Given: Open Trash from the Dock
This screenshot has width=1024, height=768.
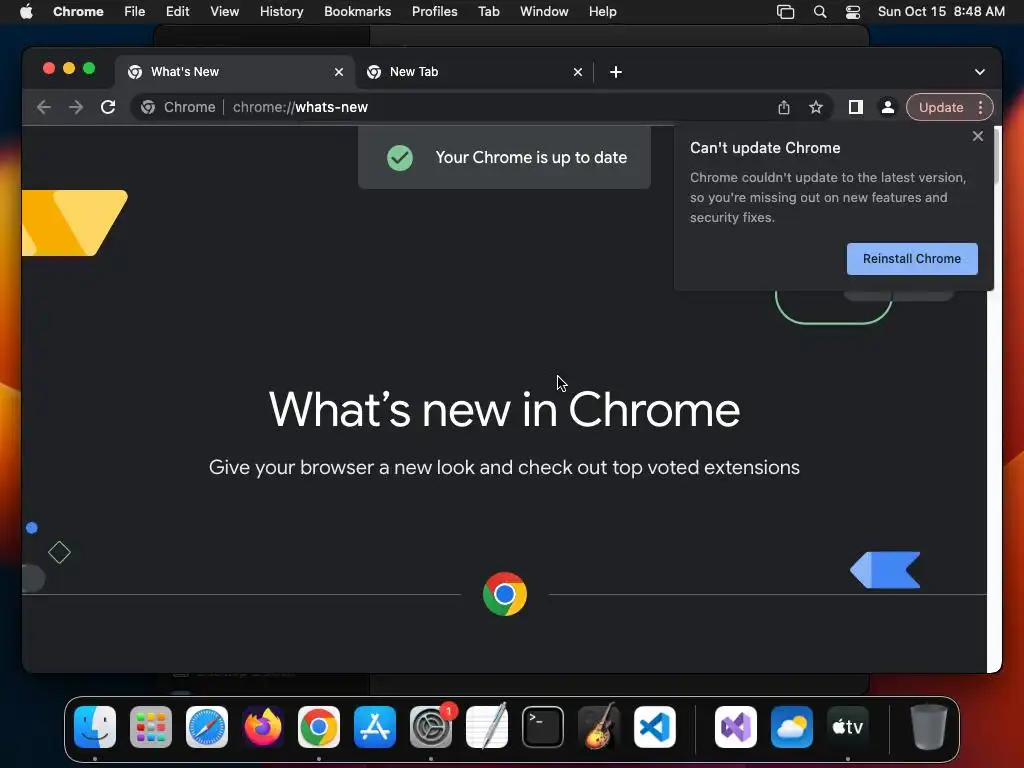Looking at the screenshot, I should (929, 727).
